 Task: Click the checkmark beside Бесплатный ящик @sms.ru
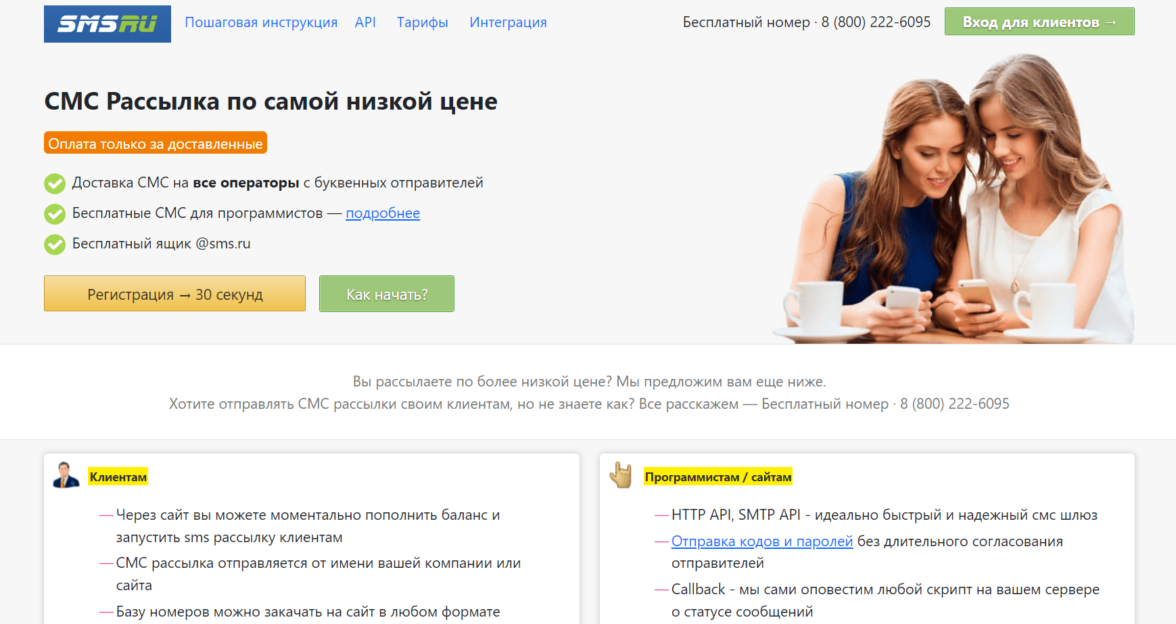(55, 244)
